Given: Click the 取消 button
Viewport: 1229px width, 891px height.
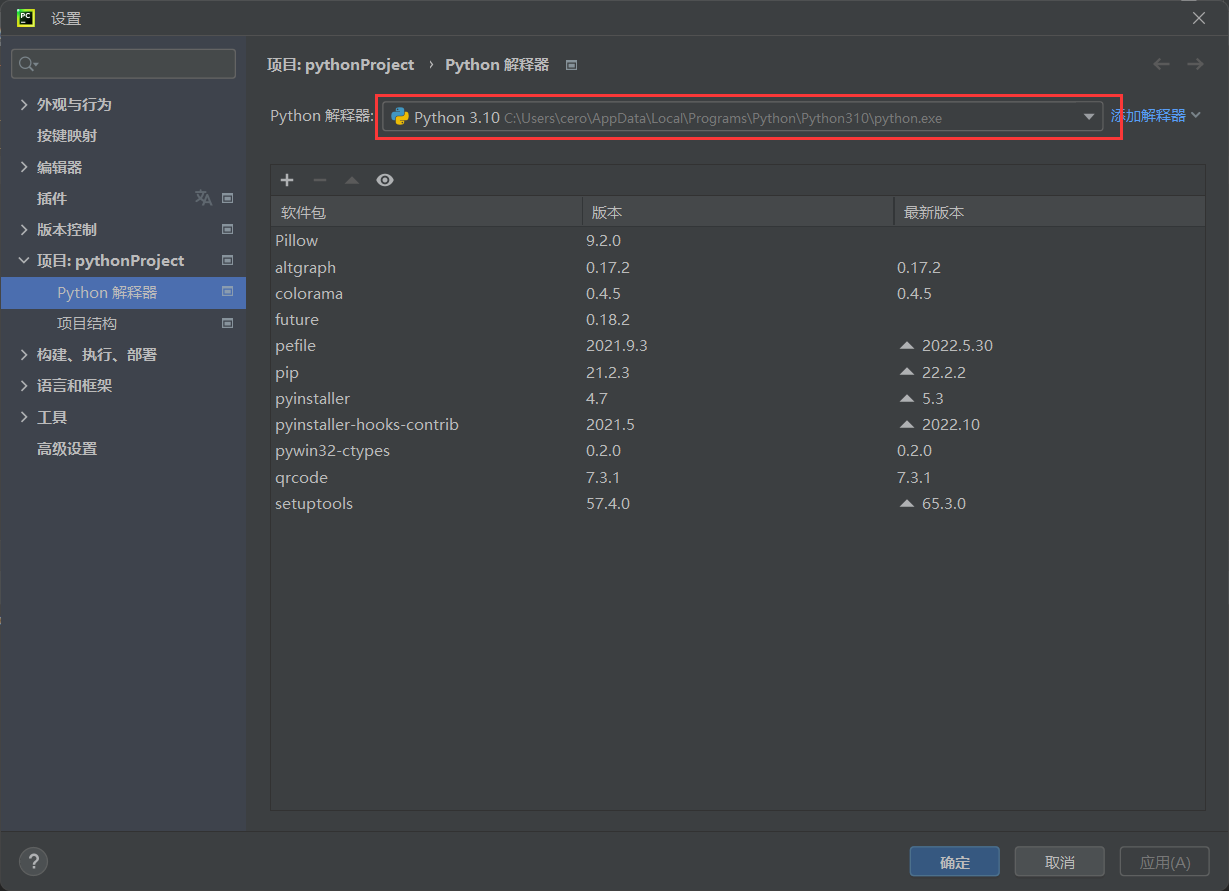Looking at the screenshot, I should (x=1059, y=861).
